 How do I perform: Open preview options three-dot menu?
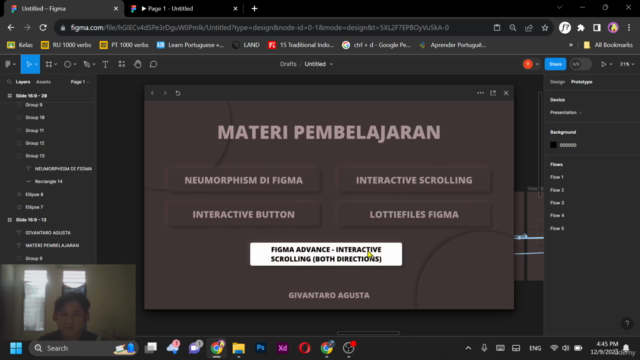point(480,93)
